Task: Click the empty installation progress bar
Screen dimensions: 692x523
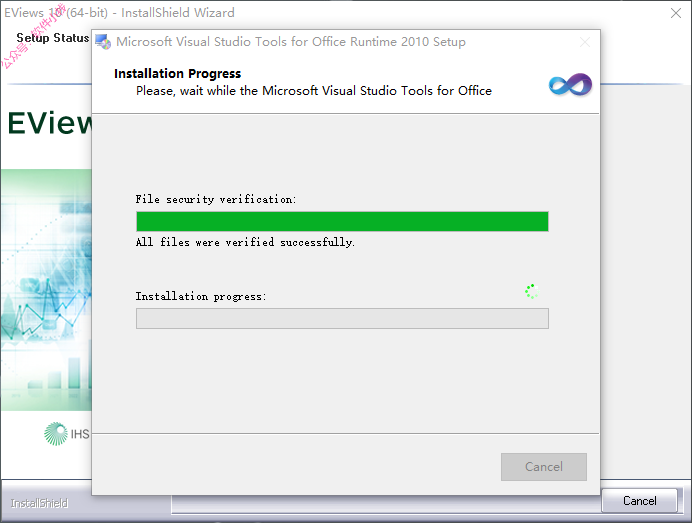Action: 342,318
